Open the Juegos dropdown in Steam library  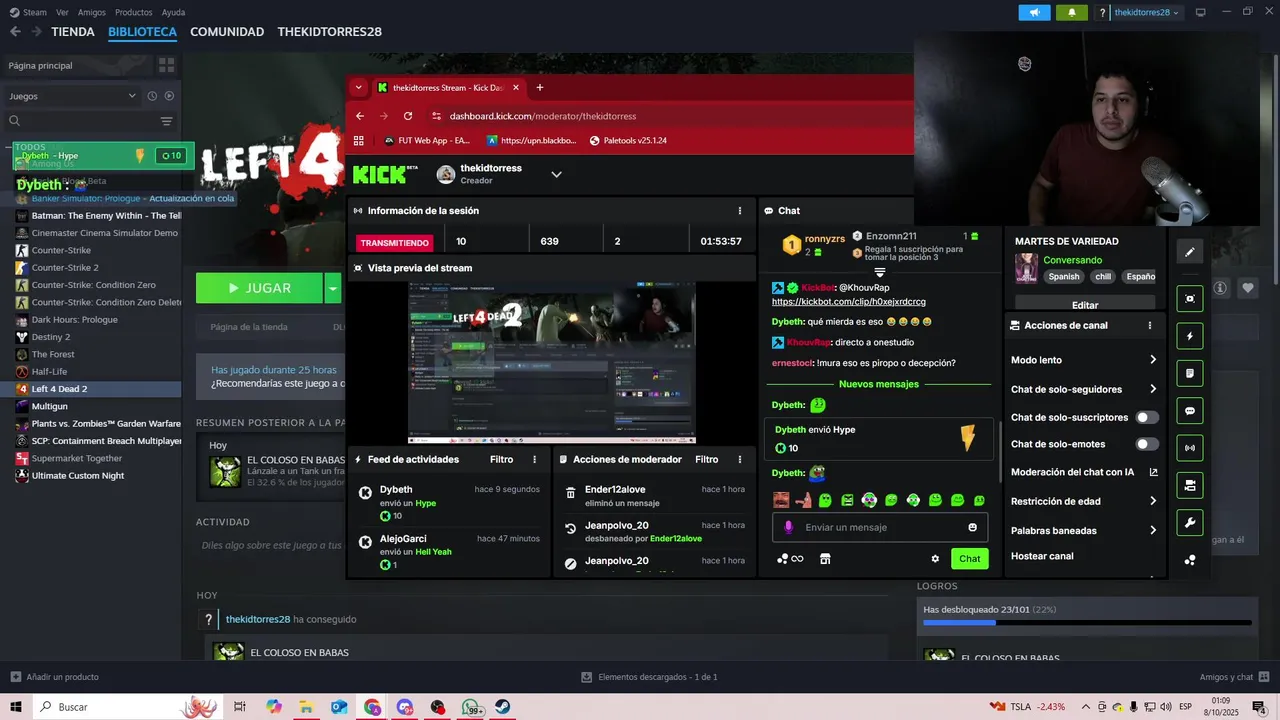tap(72, 96)
